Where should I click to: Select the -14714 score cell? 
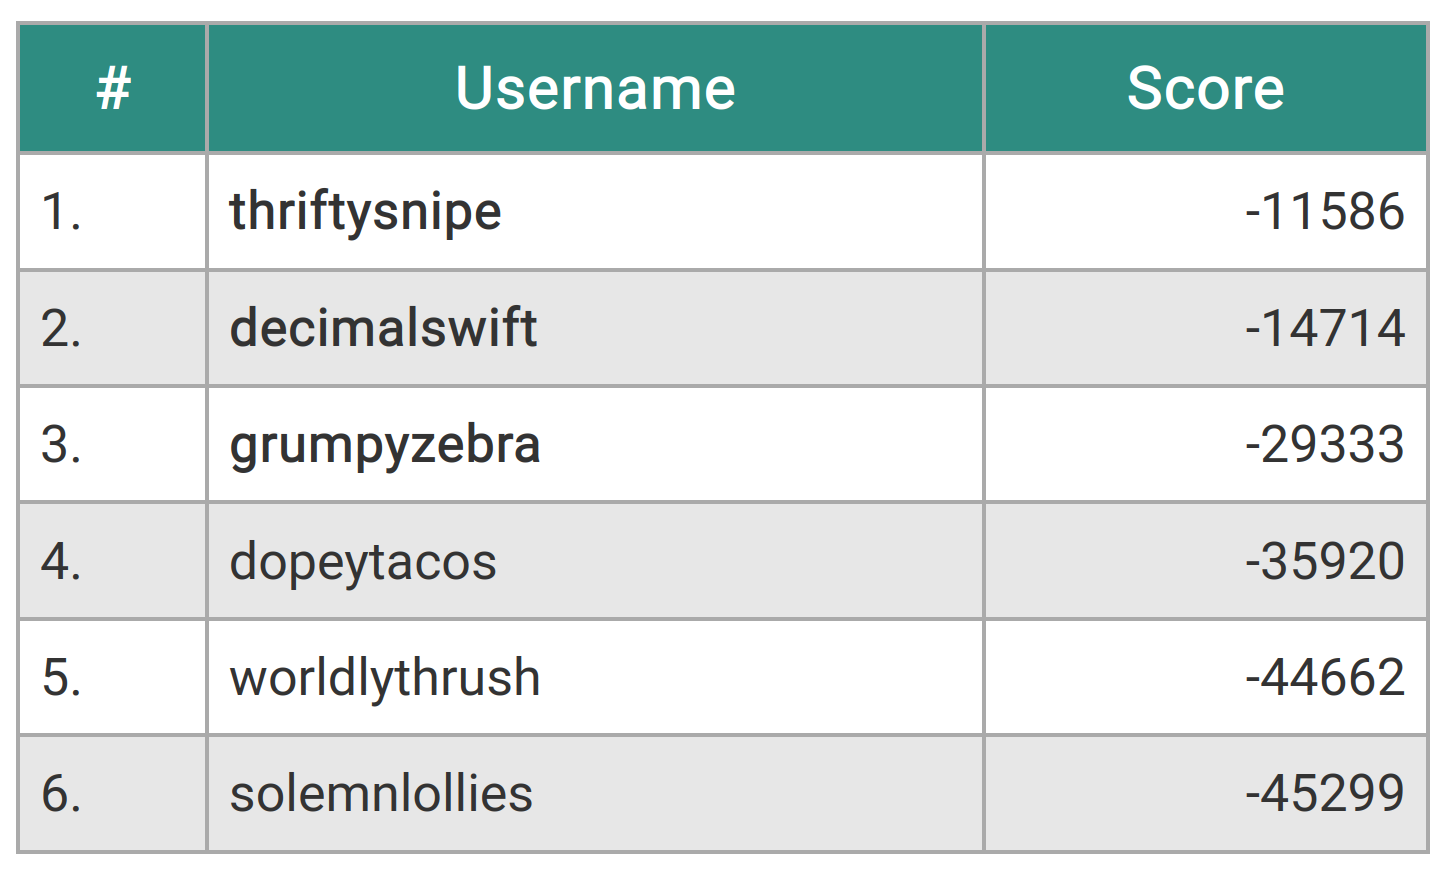point(1324,328)
